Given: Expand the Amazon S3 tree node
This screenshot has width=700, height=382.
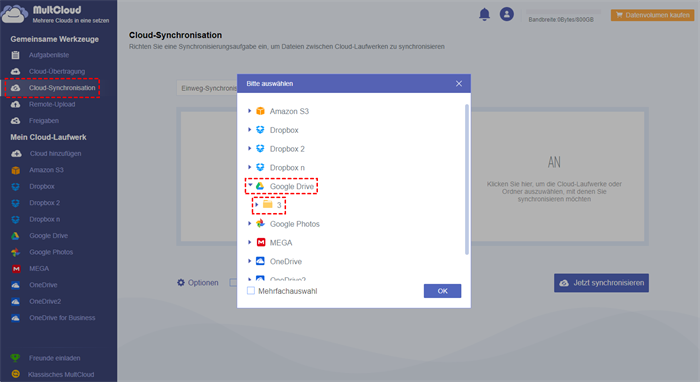Looking at the screenshot, I should 250,111.
